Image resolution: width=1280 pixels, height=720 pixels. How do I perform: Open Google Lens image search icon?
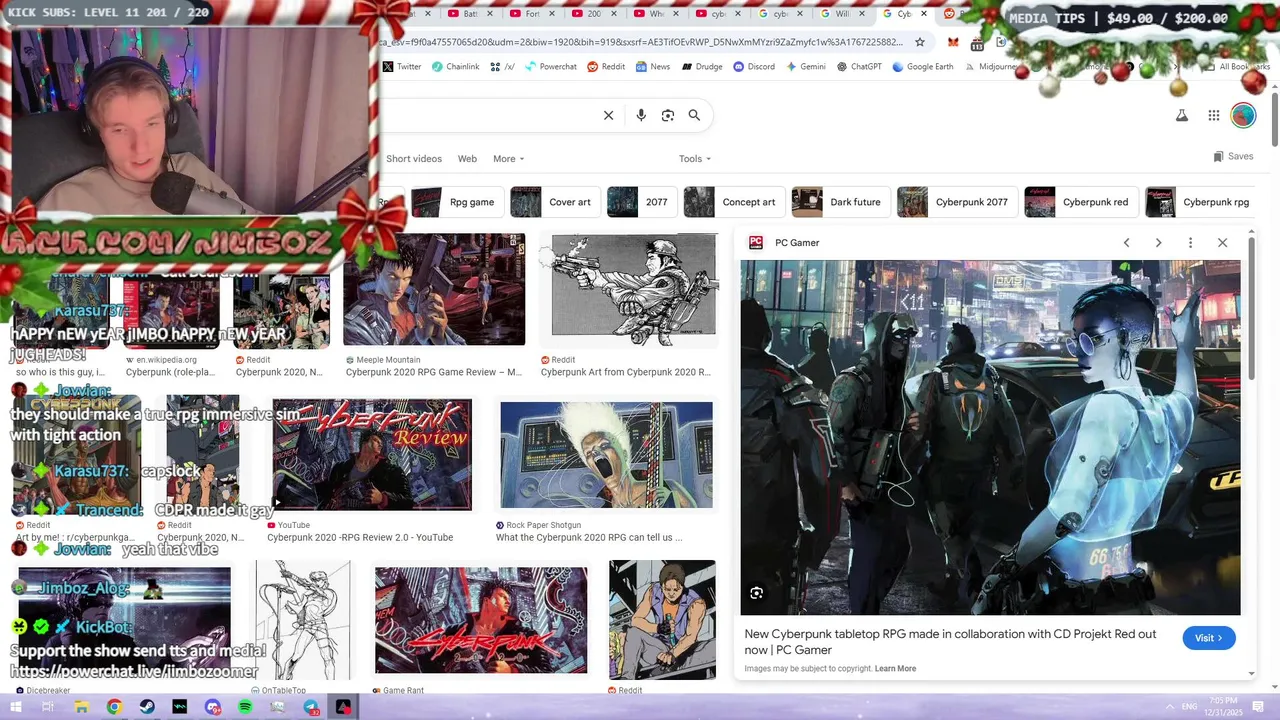pos(668,115)
